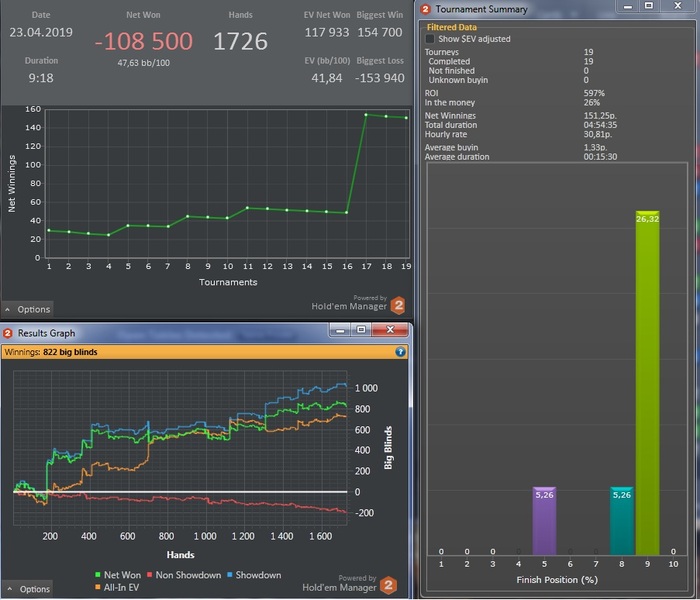
Task: Select the purple finish position 5 bar
Action: [x=544, y=521]
